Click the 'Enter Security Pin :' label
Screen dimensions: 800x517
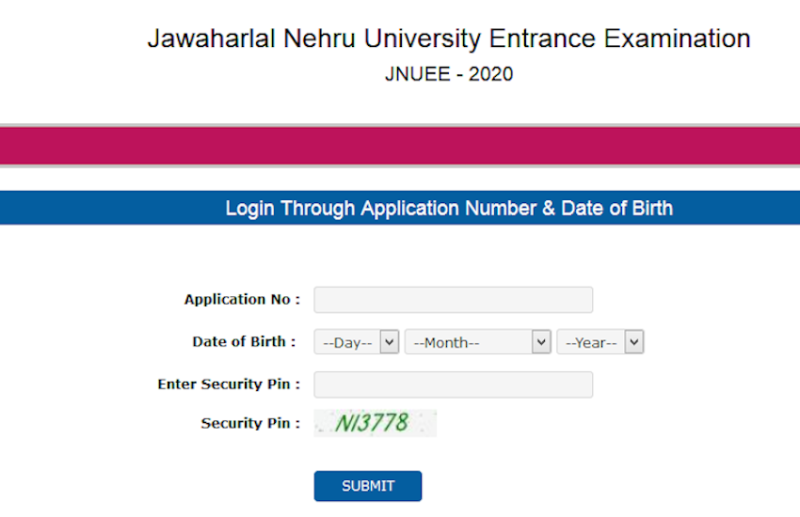coord(229,385)
